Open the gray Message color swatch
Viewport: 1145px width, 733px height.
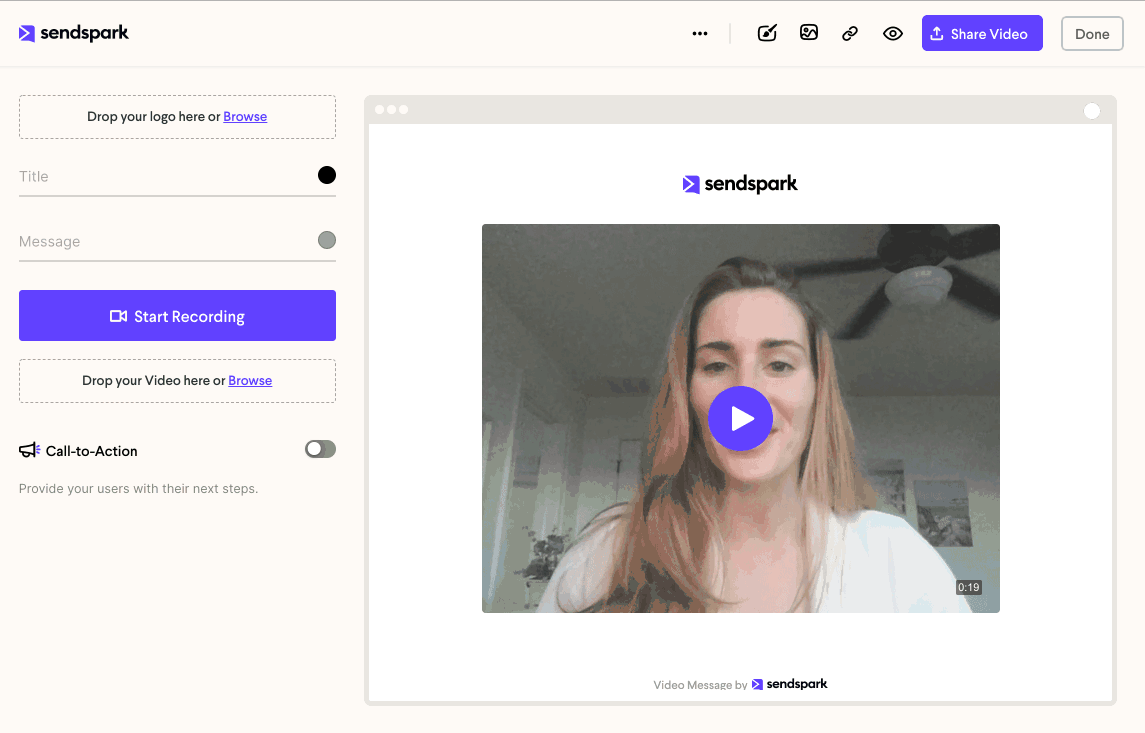[326, 240]
